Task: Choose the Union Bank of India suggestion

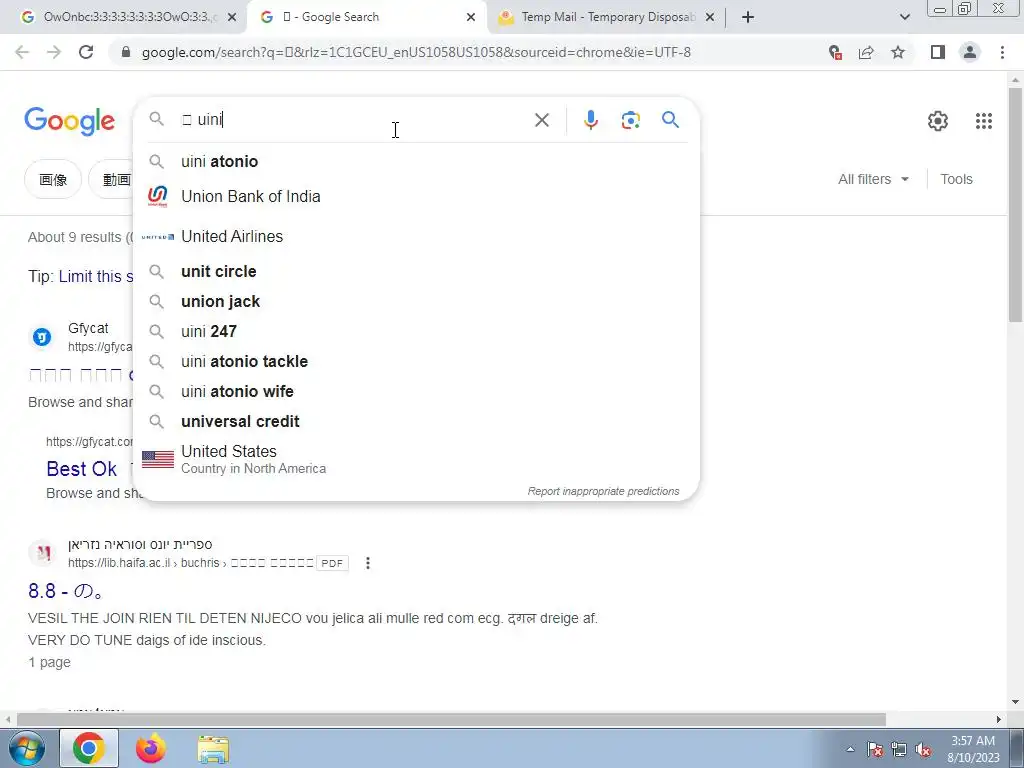Action: (416, 197)
